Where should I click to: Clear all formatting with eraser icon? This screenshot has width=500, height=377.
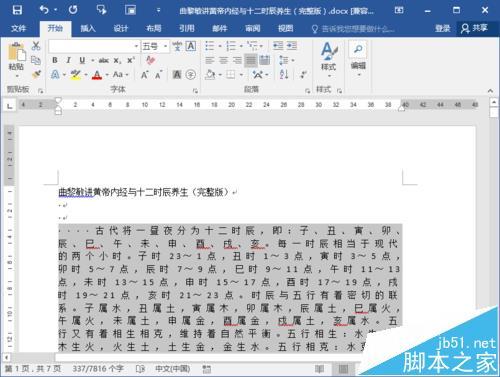tap(151, 60)
